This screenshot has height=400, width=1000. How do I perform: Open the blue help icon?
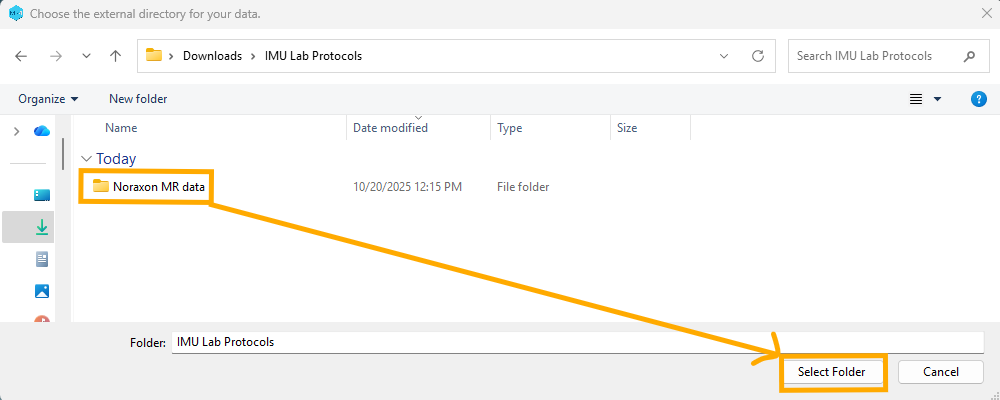click(x=978, y=99)
